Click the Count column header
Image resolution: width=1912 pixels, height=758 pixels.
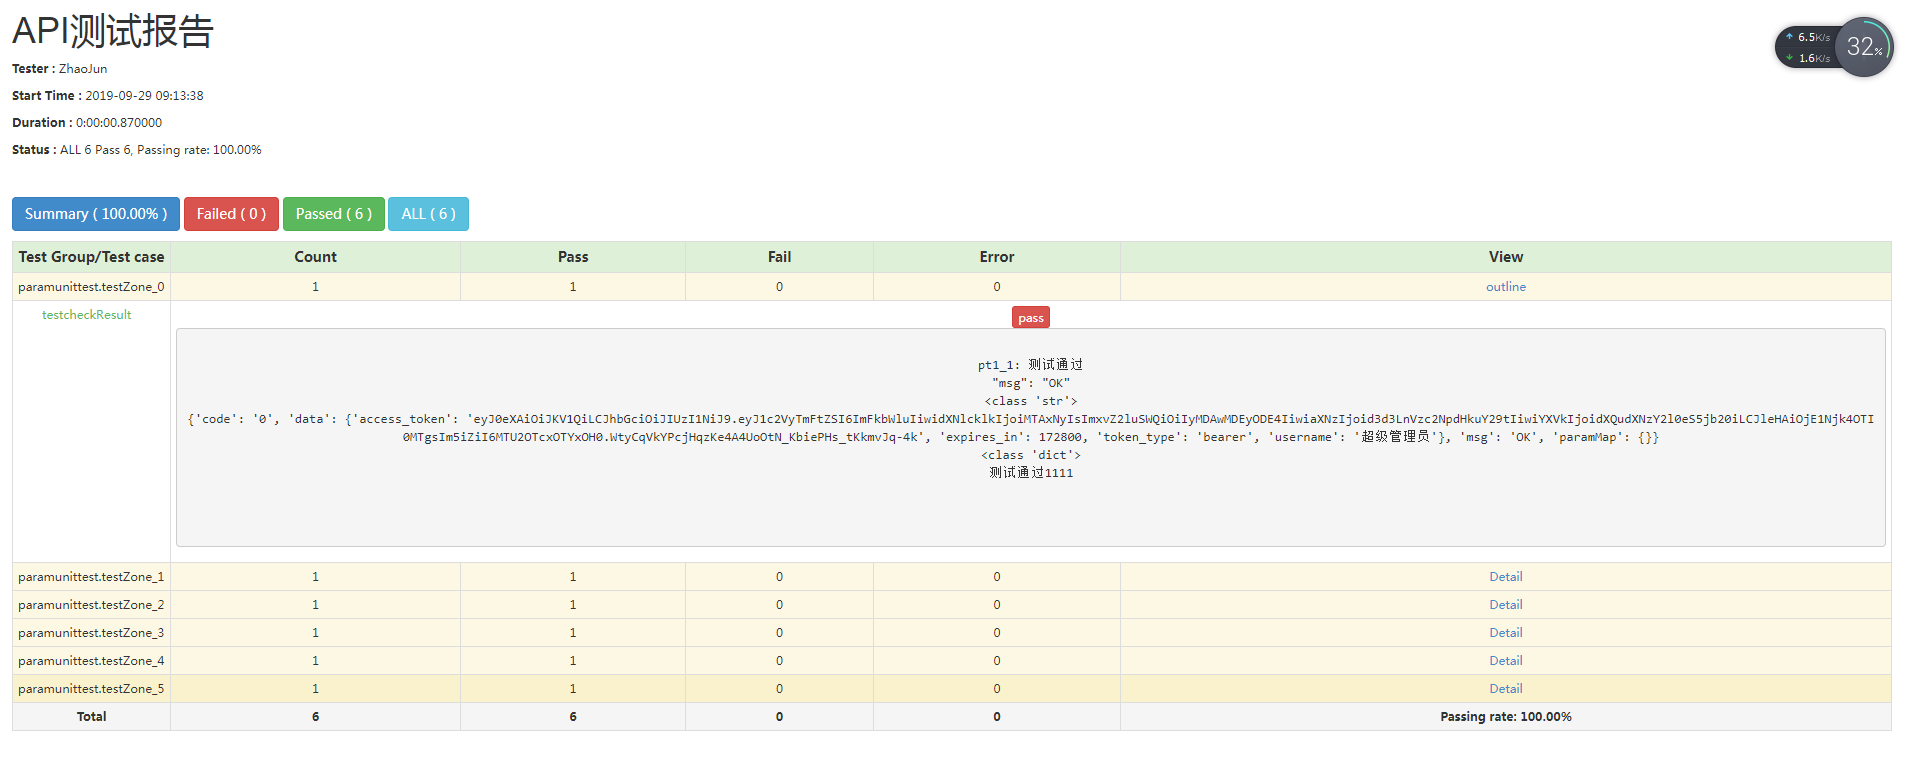315,257
